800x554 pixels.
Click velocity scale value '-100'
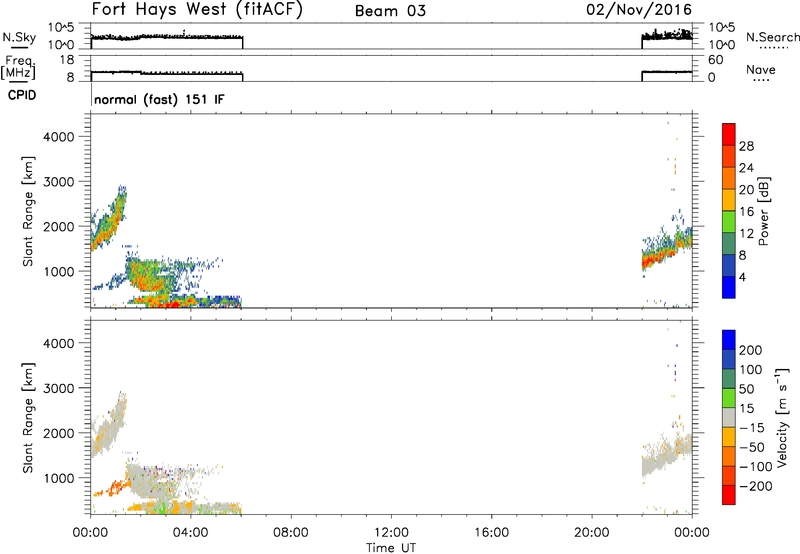point(755,467)
